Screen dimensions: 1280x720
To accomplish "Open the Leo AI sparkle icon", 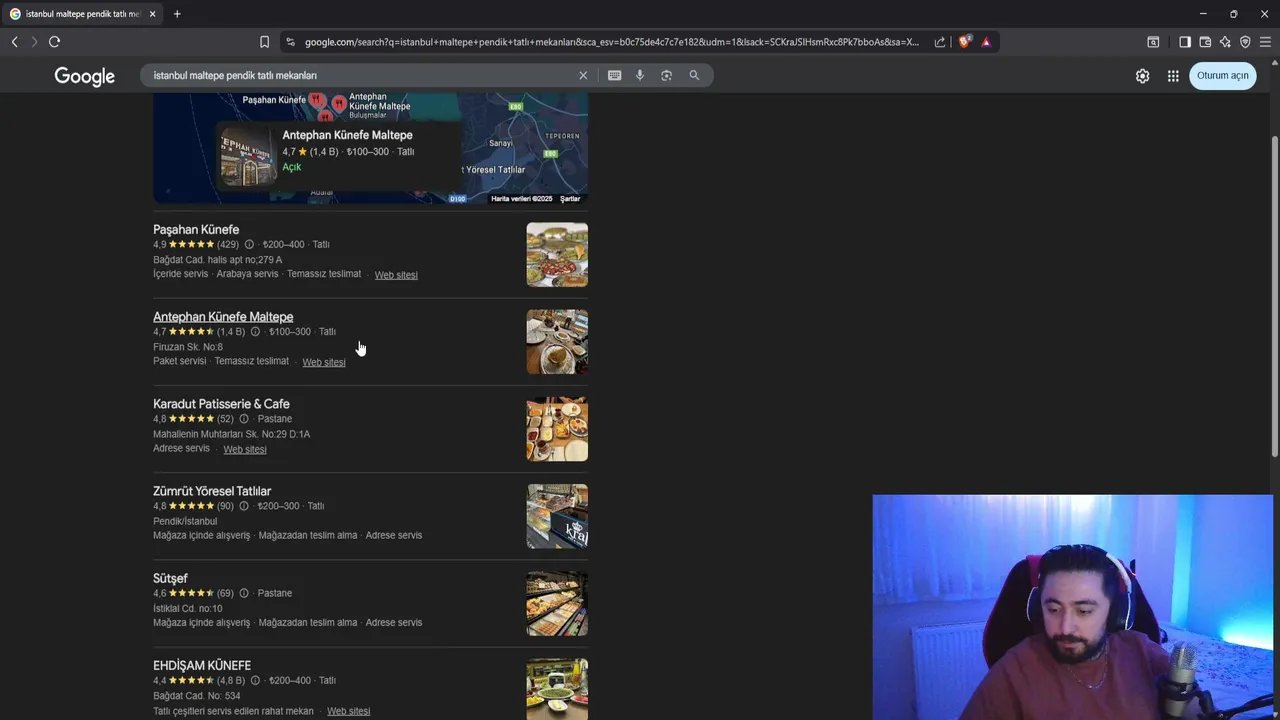I will 1225,42.
